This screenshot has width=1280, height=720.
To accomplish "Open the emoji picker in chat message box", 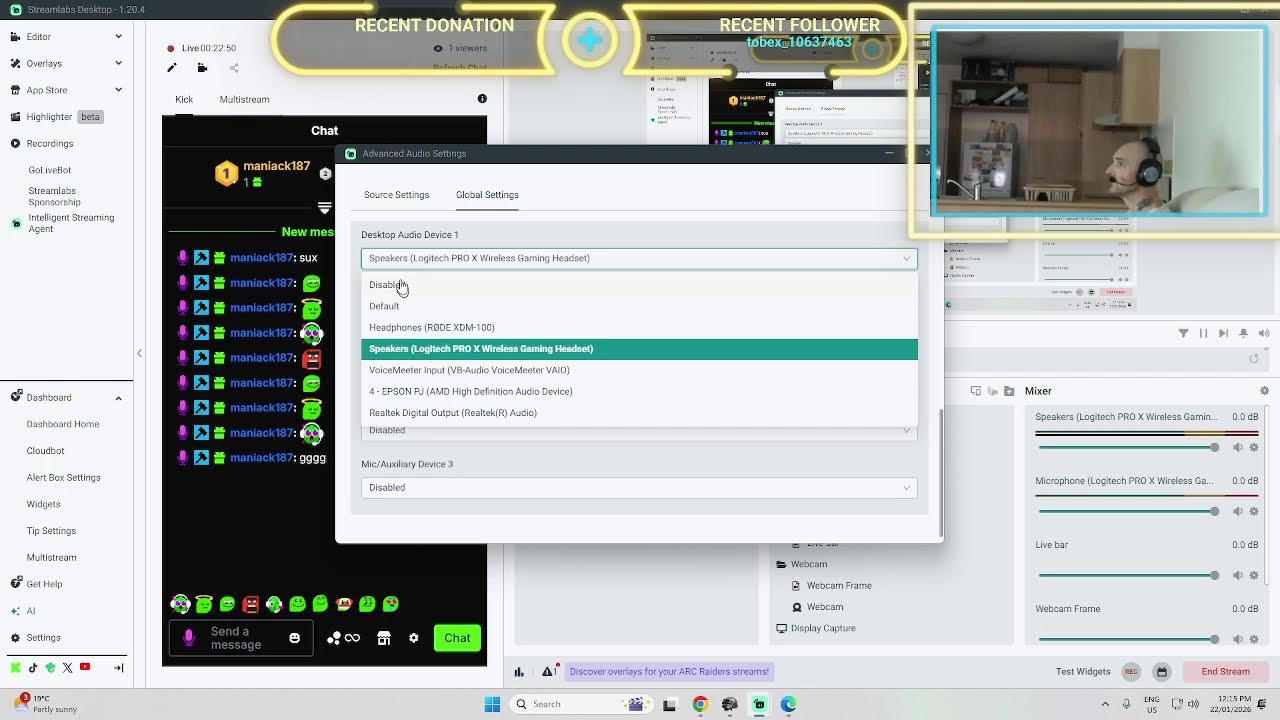I will pos(294,638).
